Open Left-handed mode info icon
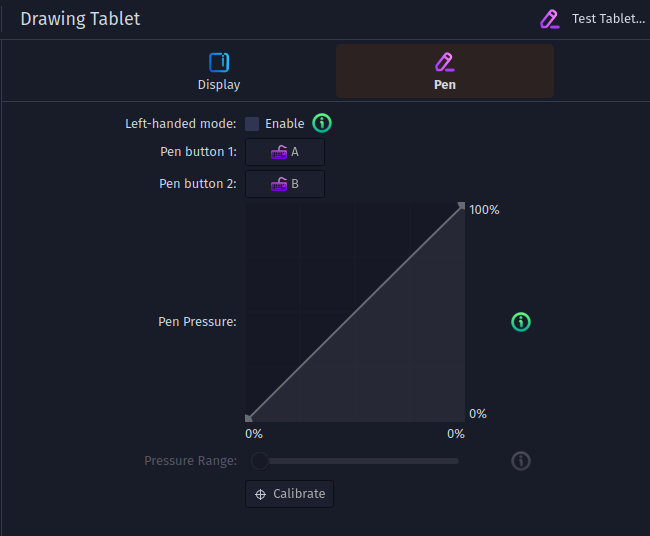This screenshot has width=650, height=536. [x=322, y=123]
